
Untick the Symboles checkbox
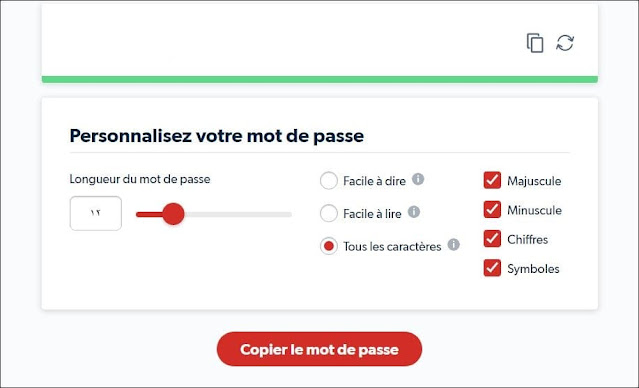coord(492,268)
